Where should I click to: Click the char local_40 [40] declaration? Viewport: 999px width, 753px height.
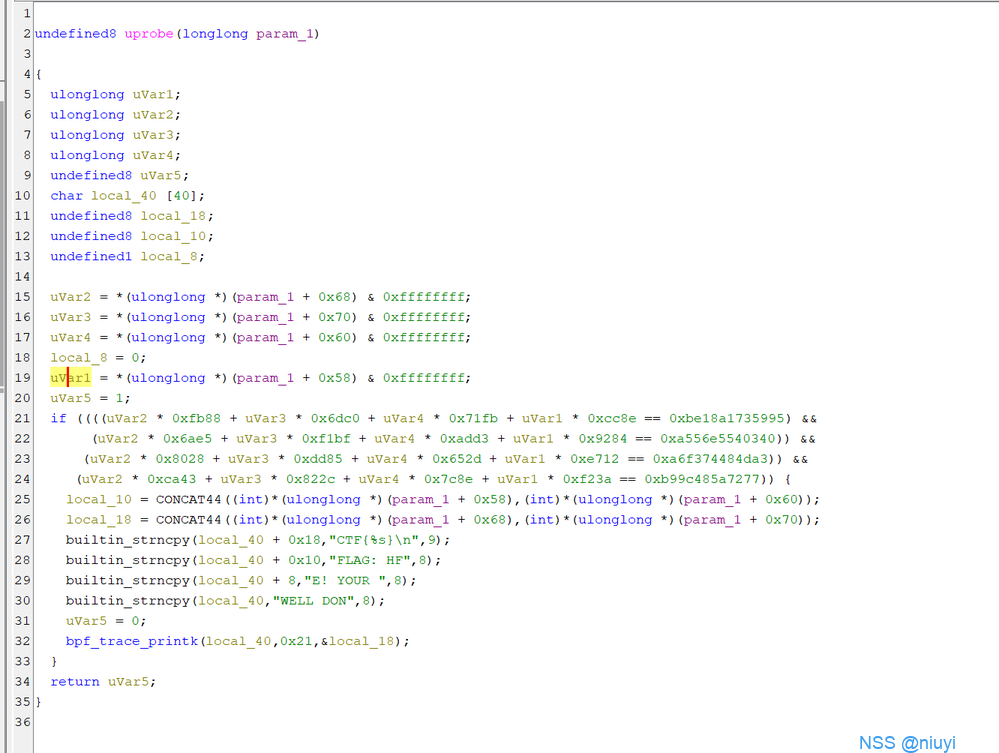click(127, 195)
